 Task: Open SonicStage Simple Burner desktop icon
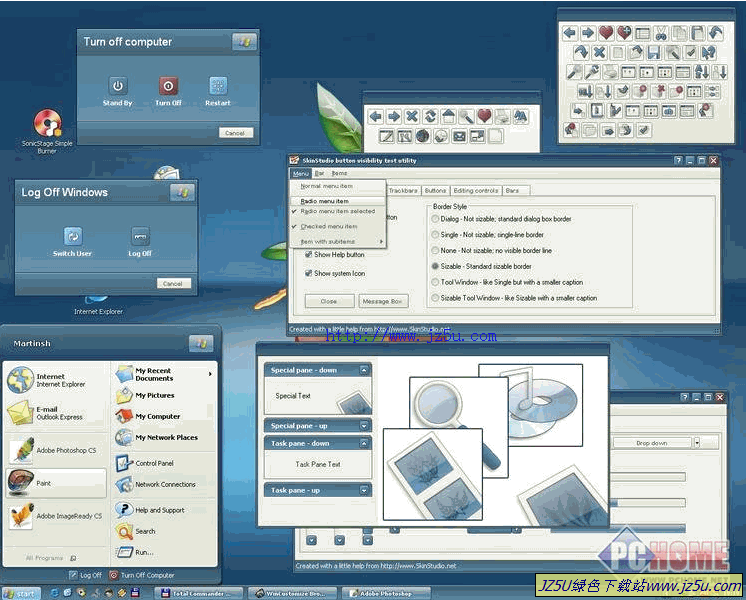tap(47, 131)
